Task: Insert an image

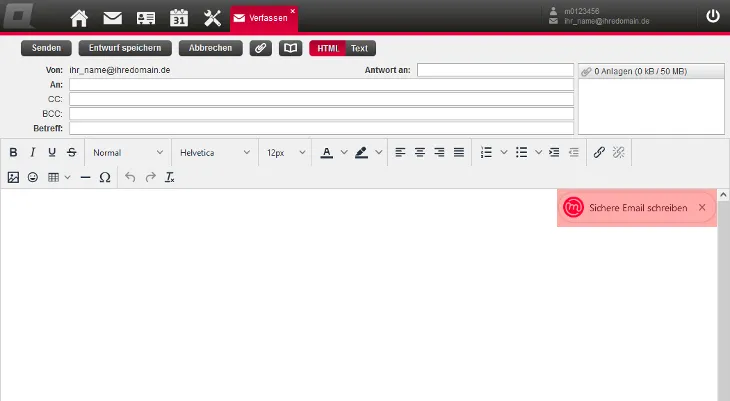Action: (13, 177)
